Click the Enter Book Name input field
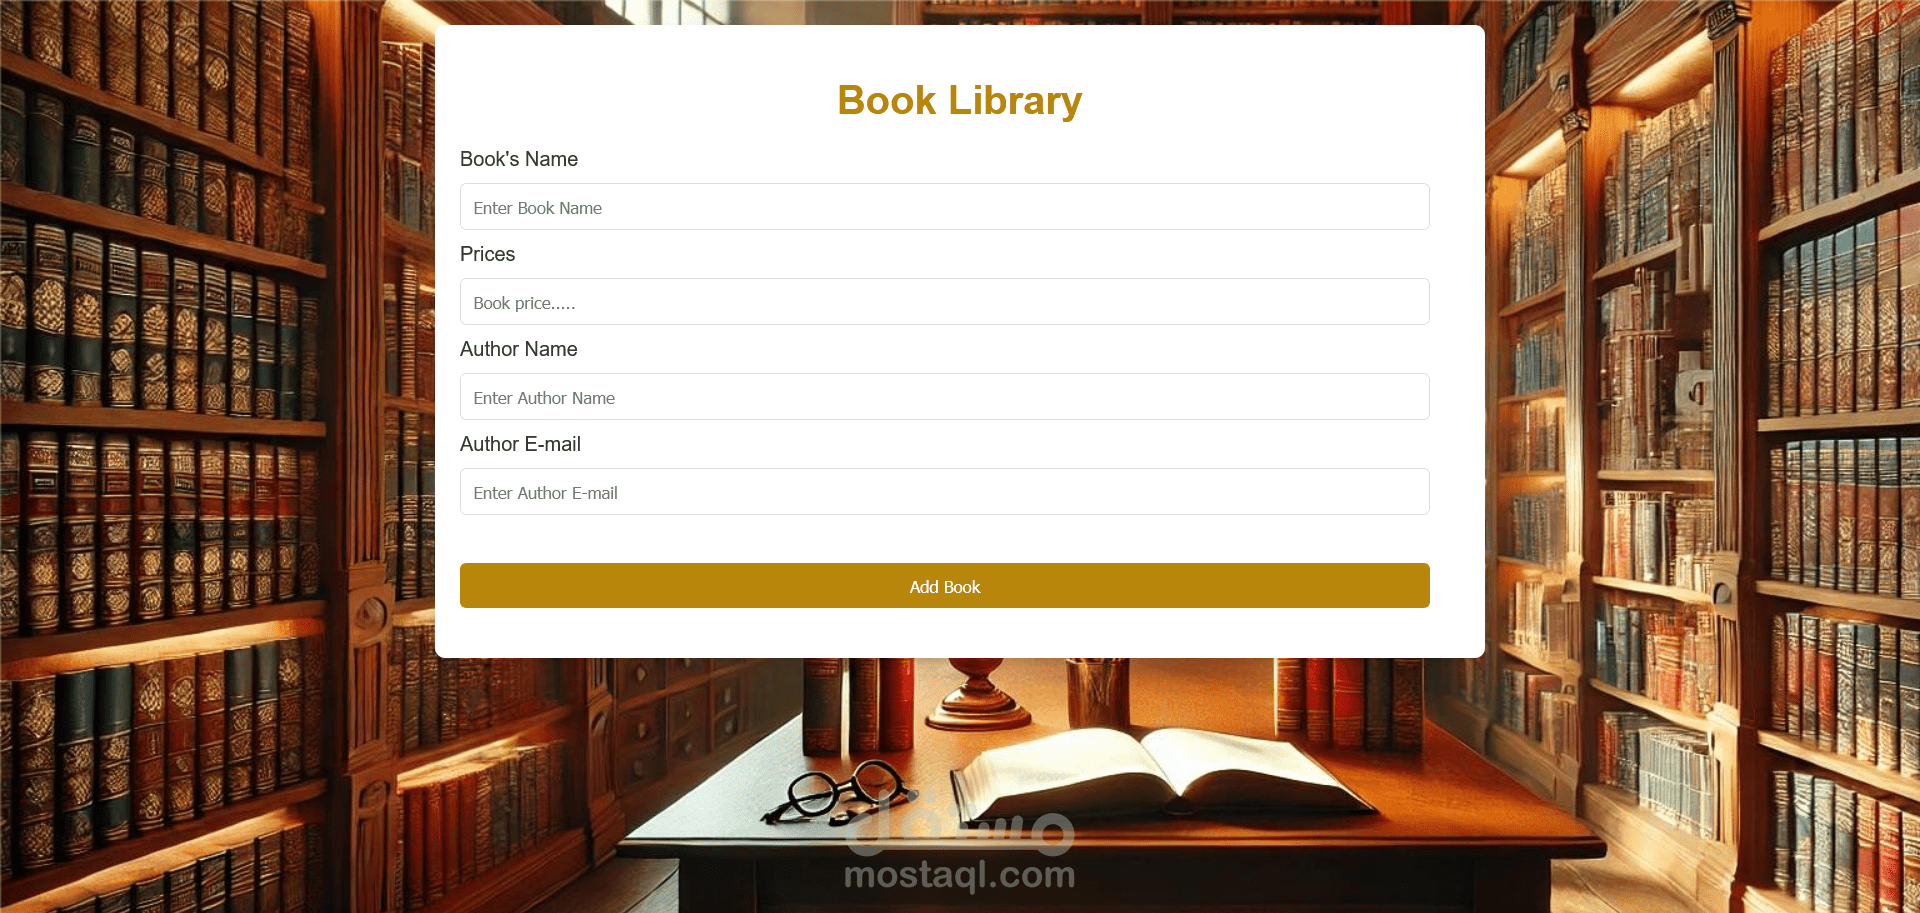Screen dimensions: 1920x913 pyautogui.click(x=944, y=207)
